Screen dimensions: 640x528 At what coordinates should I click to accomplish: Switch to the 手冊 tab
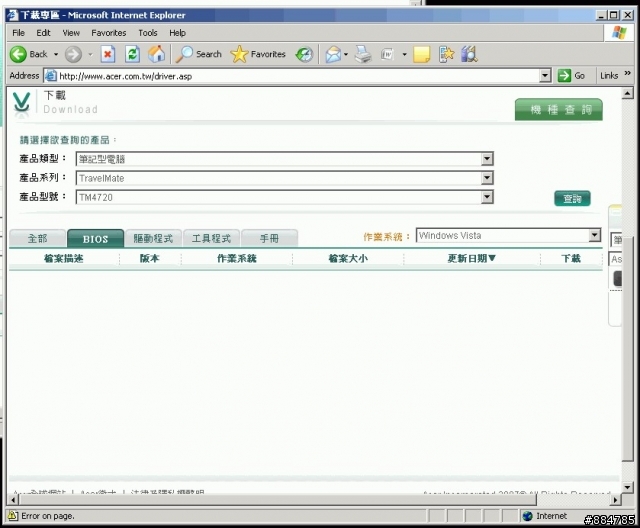coord(269,238)
